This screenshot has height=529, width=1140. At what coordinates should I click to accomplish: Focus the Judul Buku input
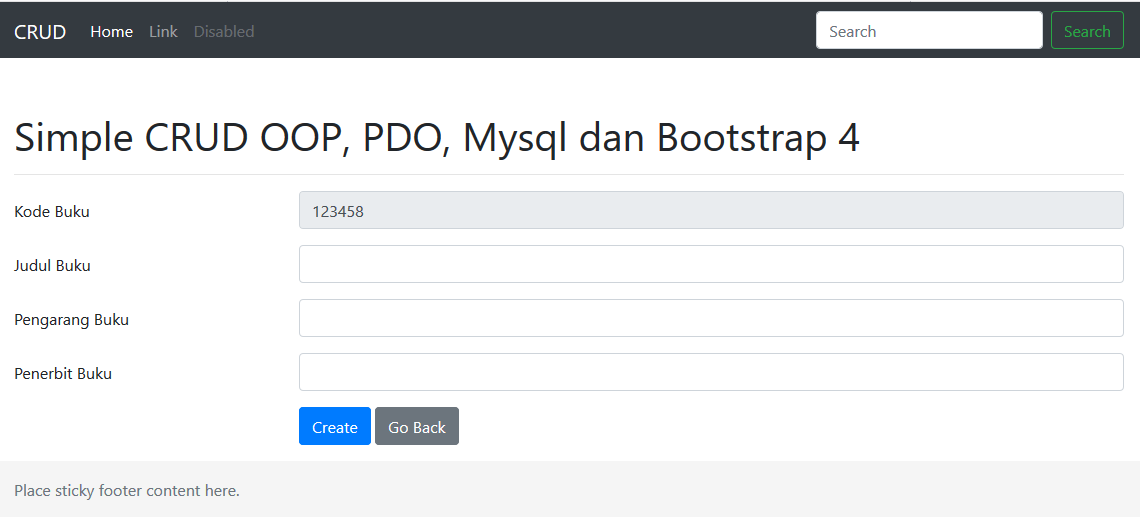click(711, 264)
